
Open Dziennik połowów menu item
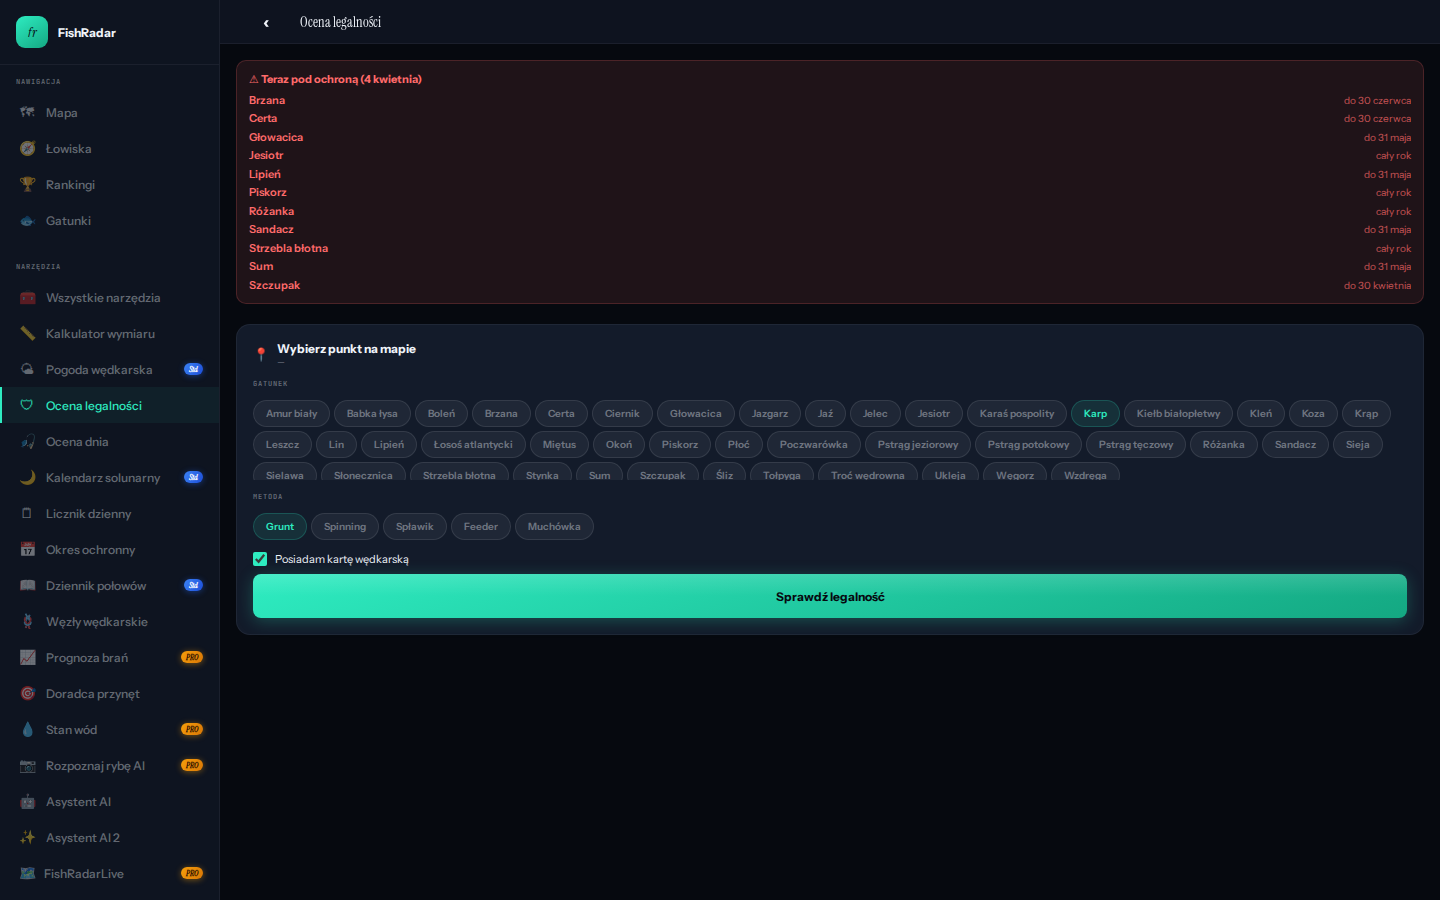point(96,586)
